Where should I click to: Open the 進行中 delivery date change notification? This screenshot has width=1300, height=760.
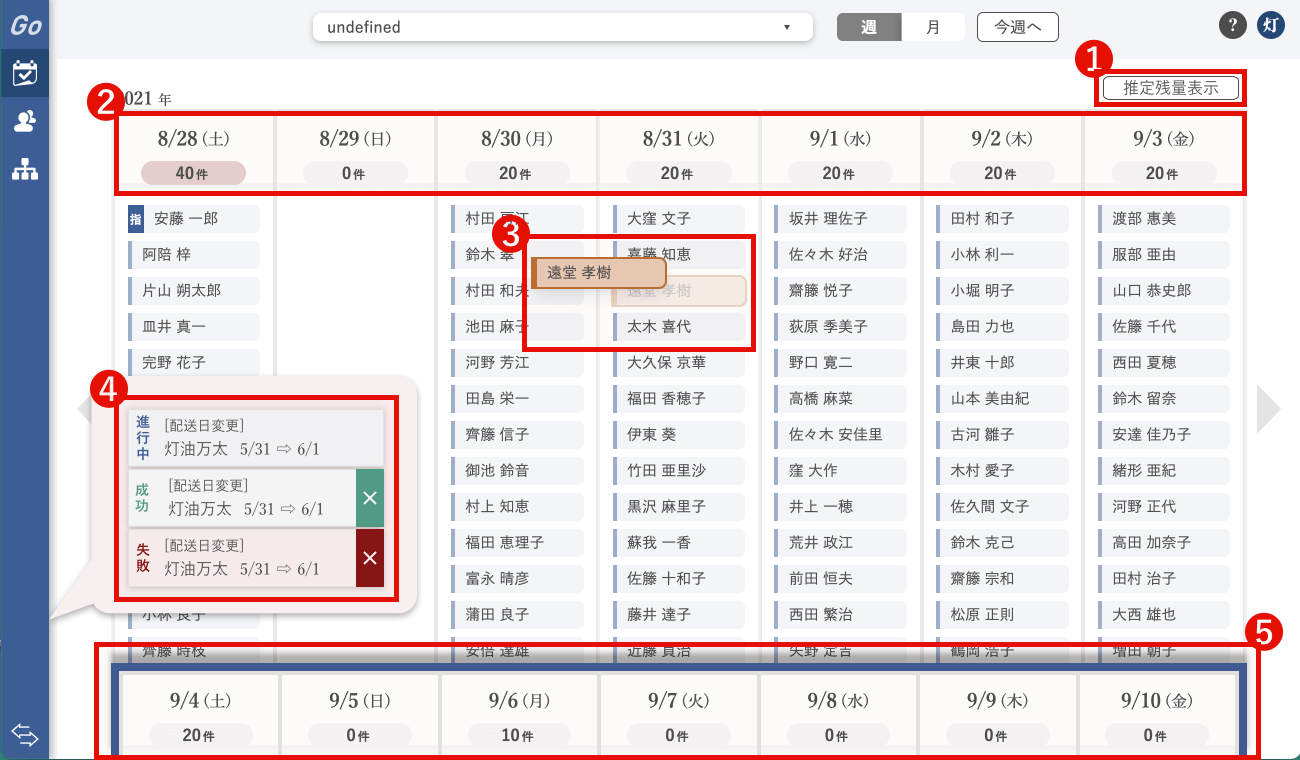[x=256, y=438]
